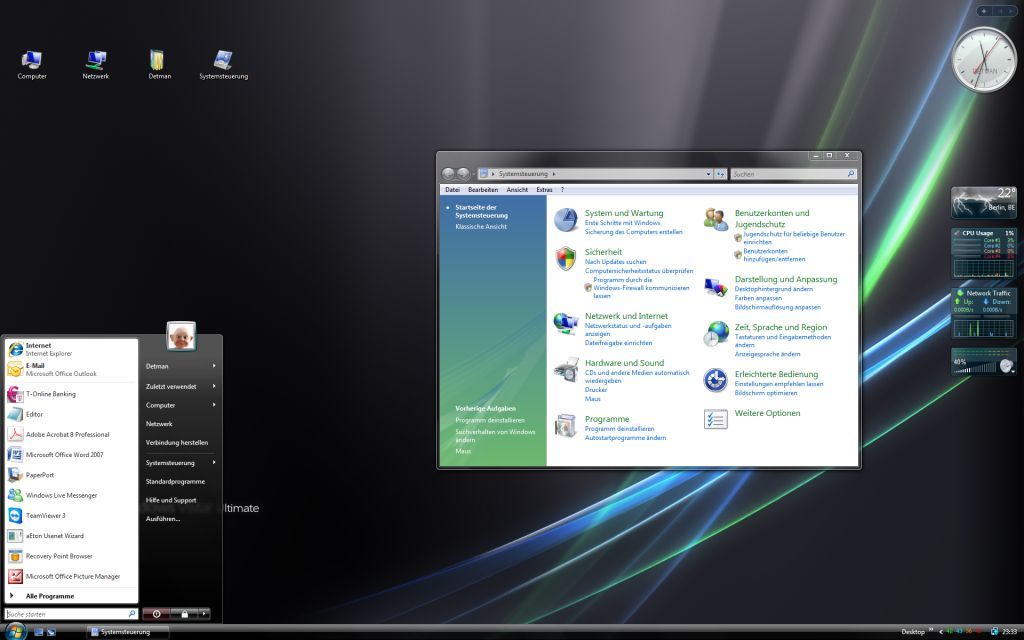Screen dimensions: 1024x640
Task: Open Adobe Acrobat 8 Professional
Action: click(72, 434)
